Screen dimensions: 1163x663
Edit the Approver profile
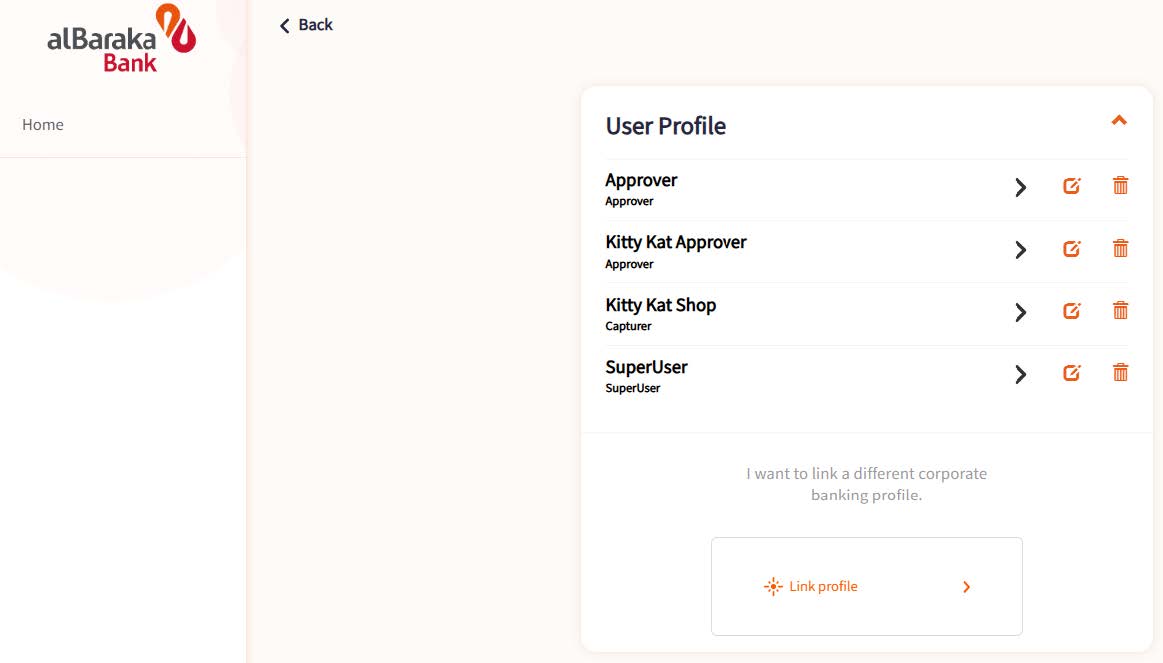click(1072, 185)
